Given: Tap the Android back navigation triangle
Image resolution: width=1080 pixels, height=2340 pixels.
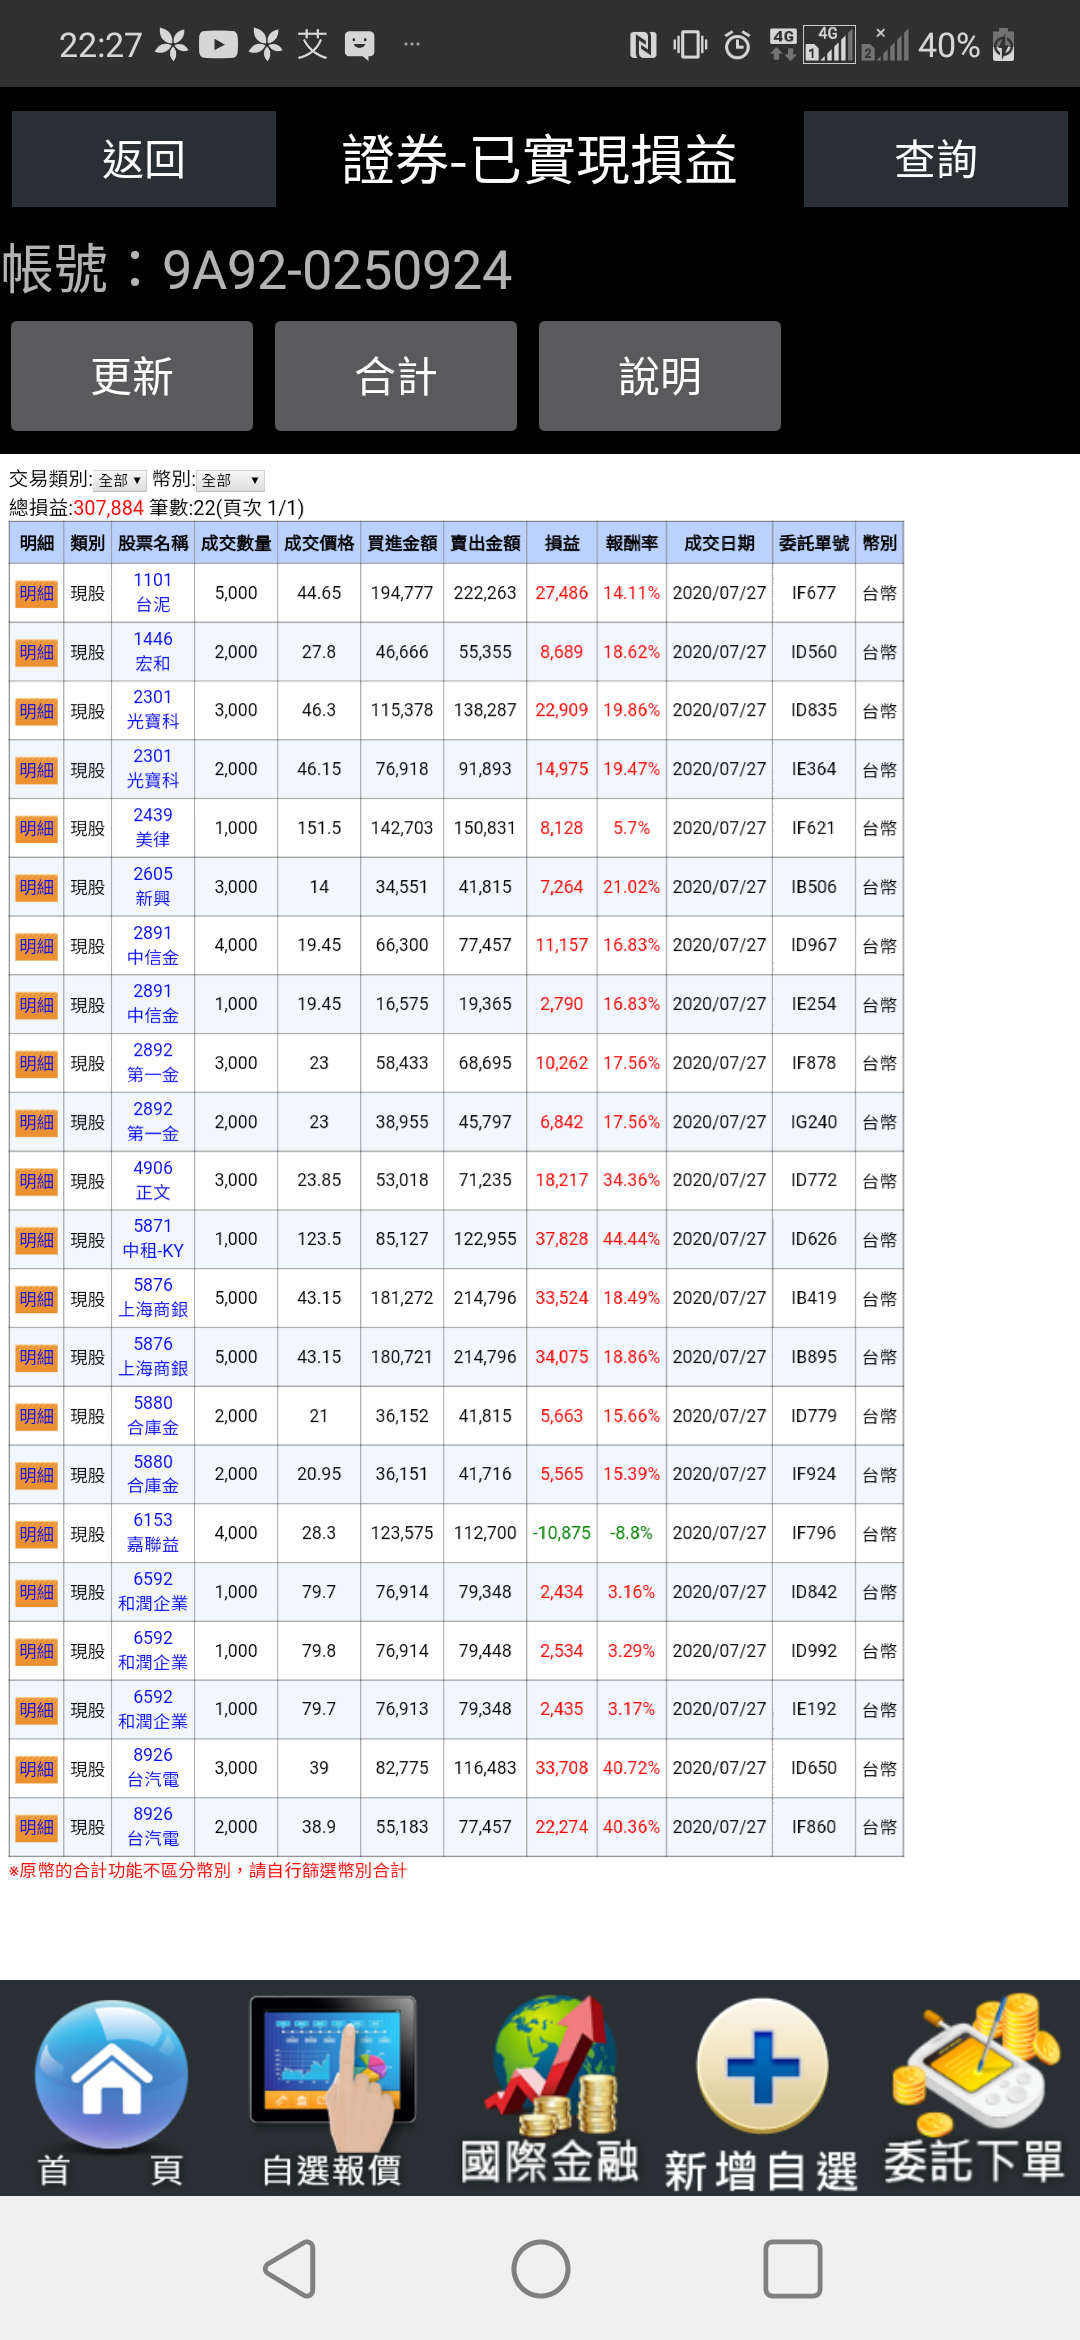Looking at the screenshot, I should (x=290, y=2268).
